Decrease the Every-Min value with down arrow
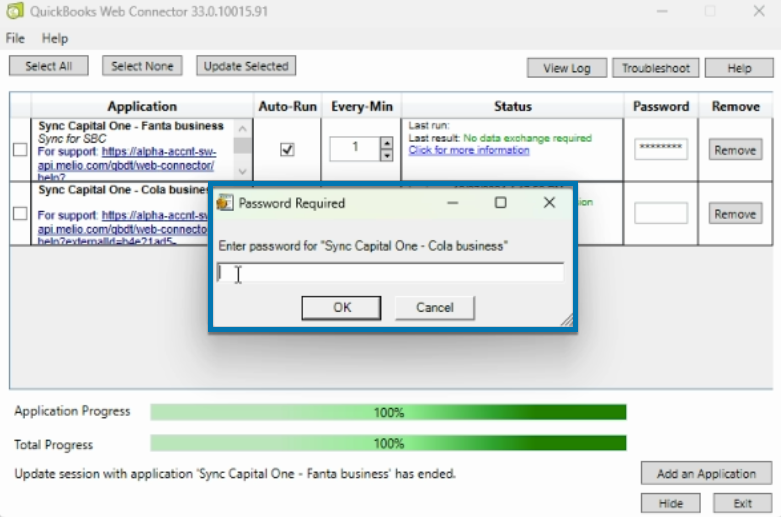Viewport: 781px width, 517px height. 386,155
